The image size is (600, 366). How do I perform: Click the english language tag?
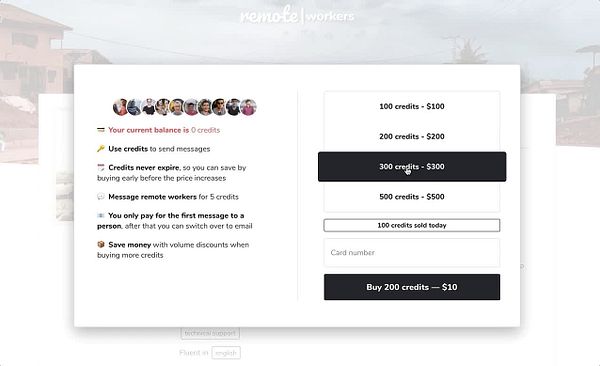click(226, 353)
